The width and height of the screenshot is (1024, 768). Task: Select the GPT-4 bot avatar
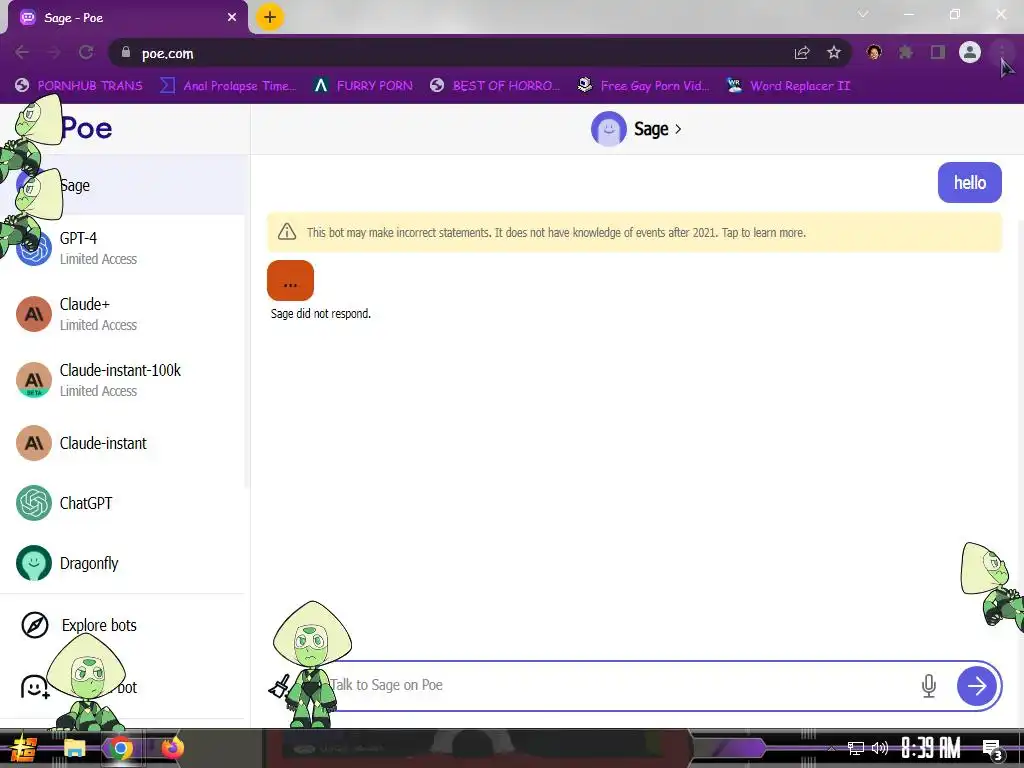click(34, 248)
